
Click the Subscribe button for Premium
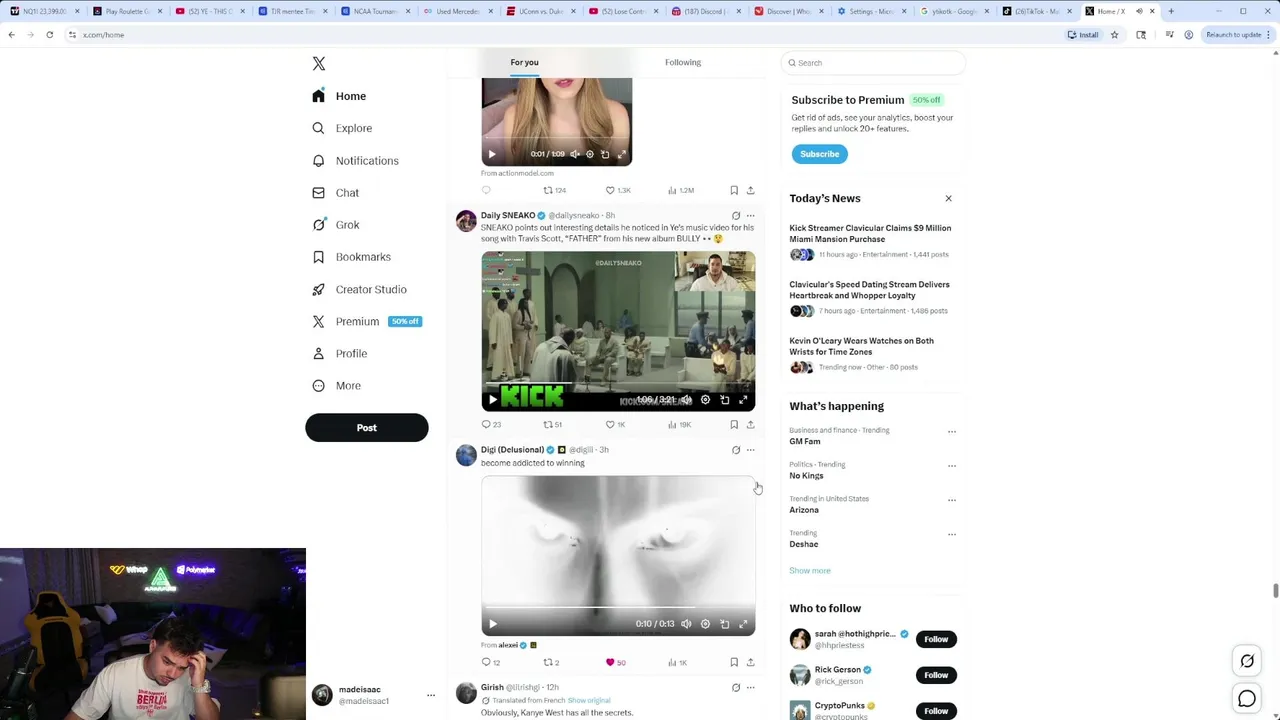[x=819, y=154]
